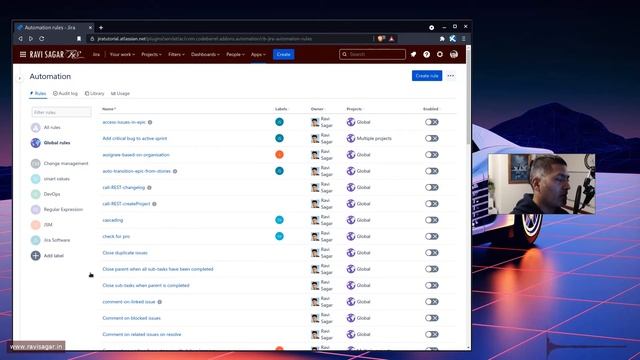640x360 pixels.
Task: Sort rules by Name column header
Action: point(109,109)
